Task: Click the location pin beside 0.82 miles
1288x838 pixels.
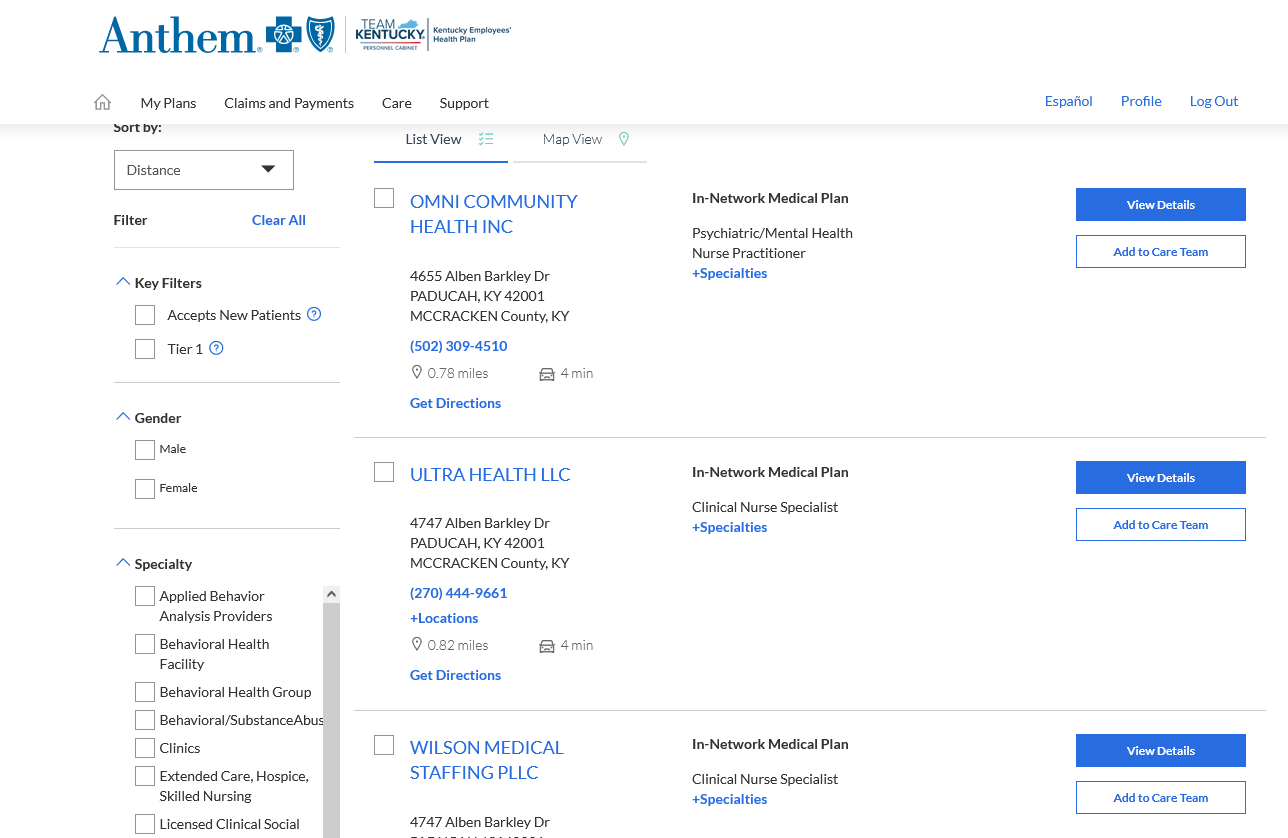Action: [417, 644]
